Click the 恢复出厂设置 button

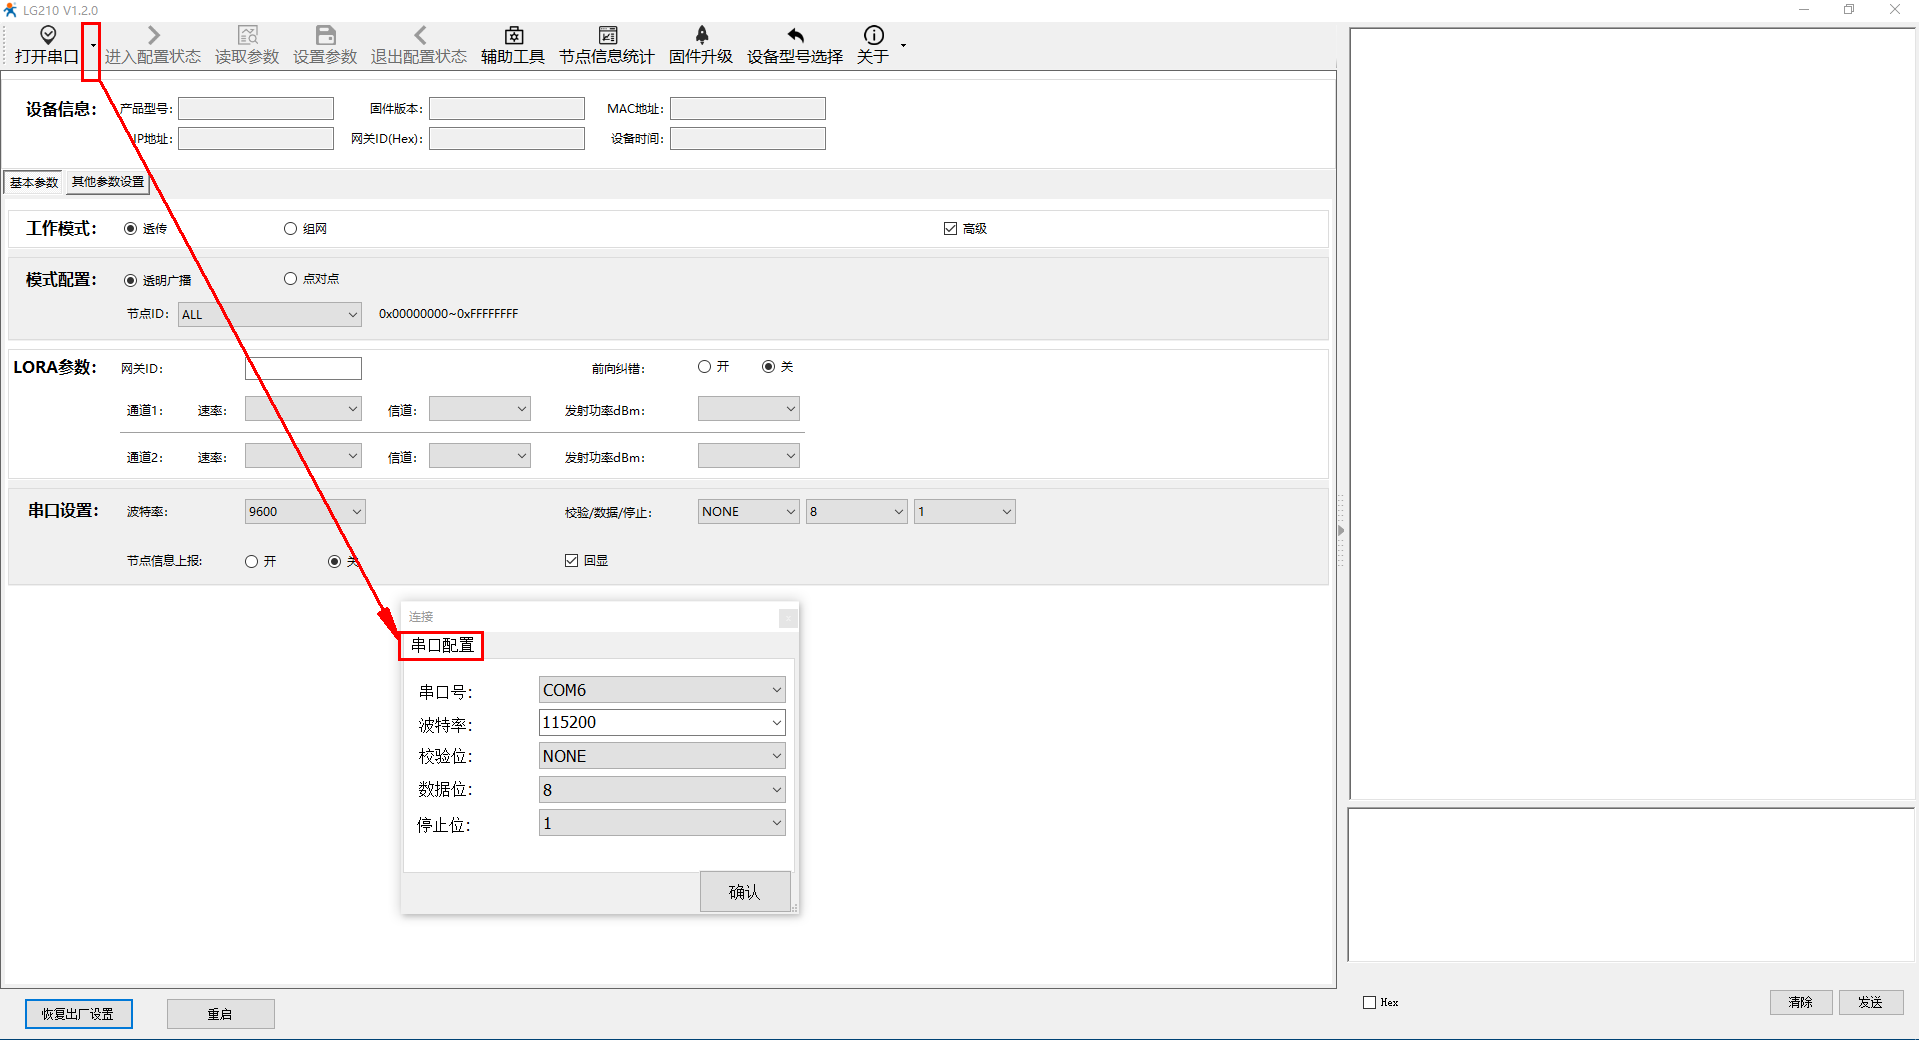[78, 1014]
